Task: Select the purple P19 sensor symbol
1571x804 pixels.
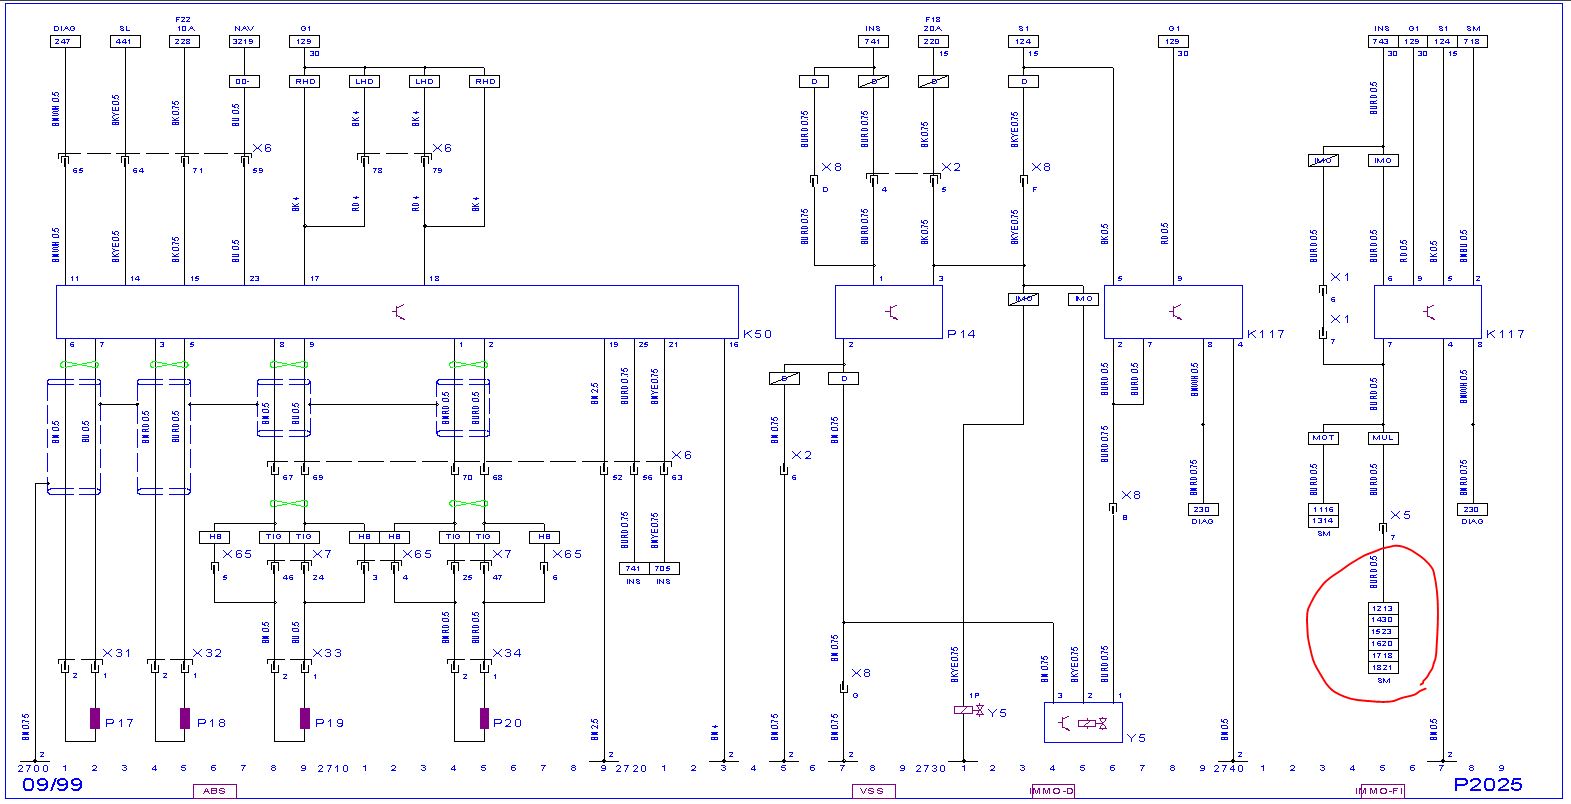Action: click(304, 718)
